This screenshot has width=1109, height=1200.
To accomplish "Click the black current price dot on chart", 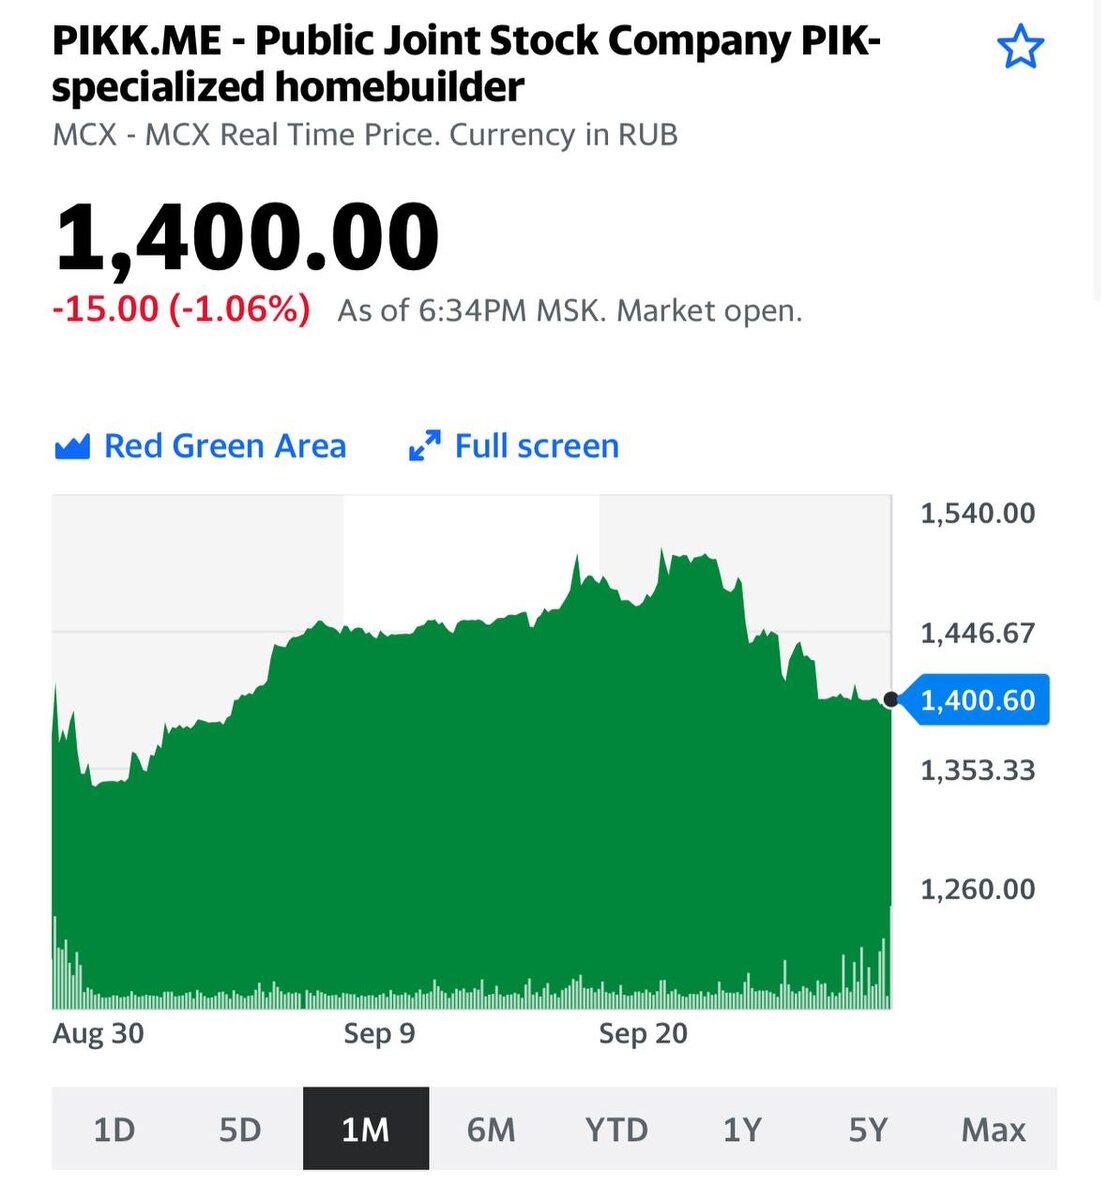I will pos(891,700).
